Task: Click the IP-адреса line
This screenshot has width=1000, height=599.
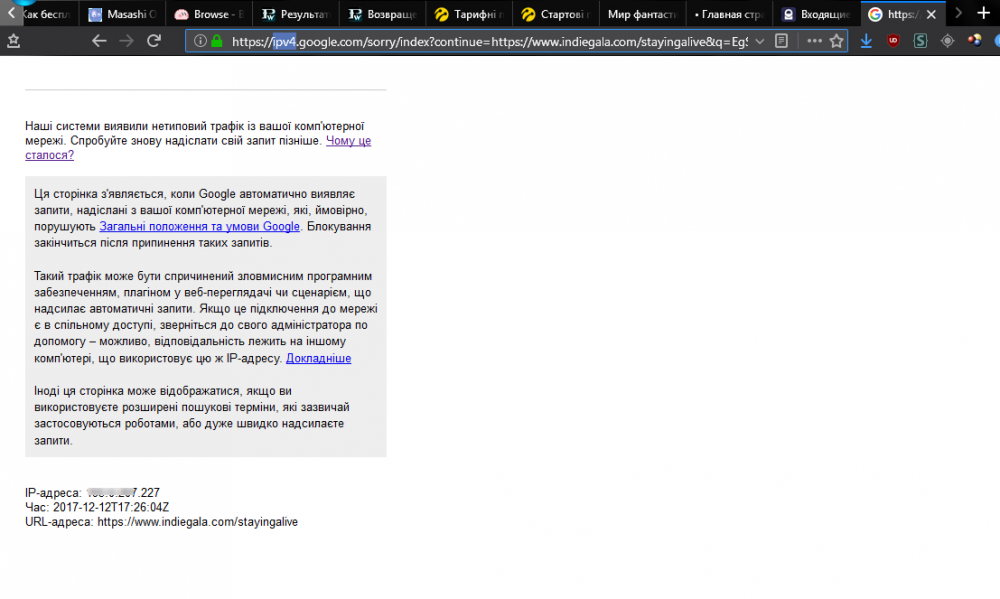Action: (x=92, y=493)
